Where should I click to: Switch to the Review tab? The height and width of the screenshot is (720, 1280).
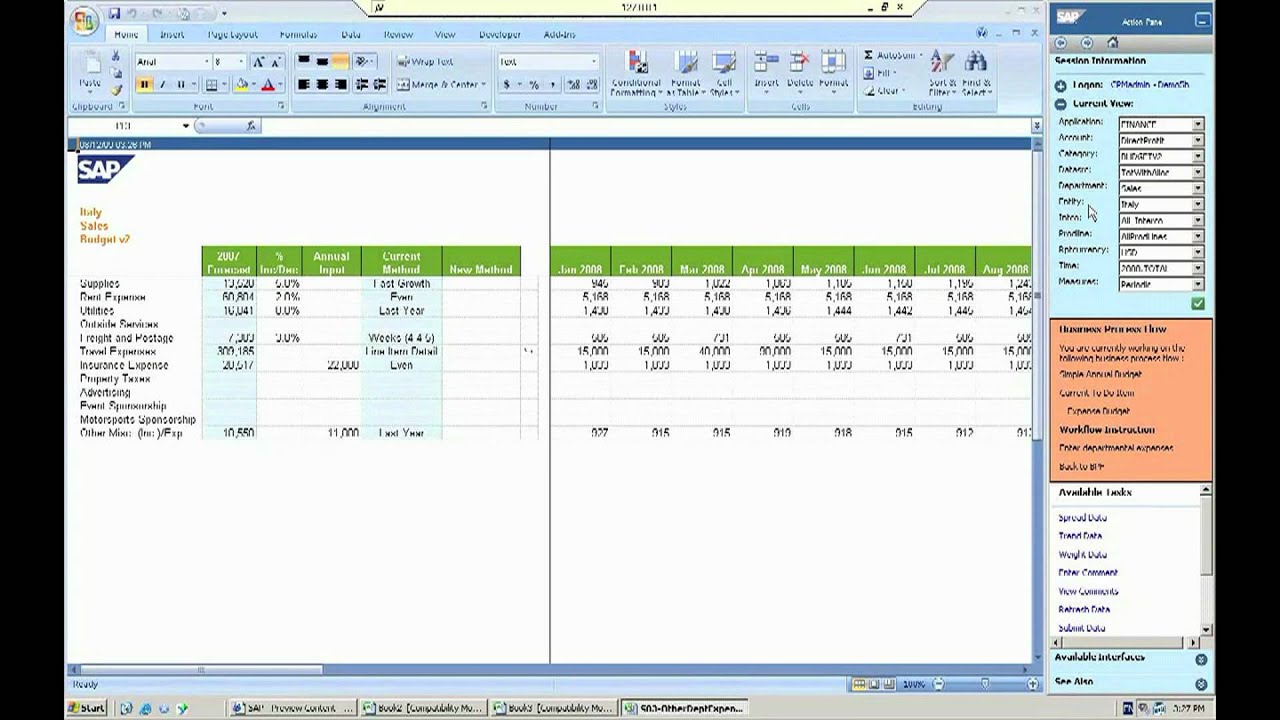pyautogui.click(x=398, y=35)
